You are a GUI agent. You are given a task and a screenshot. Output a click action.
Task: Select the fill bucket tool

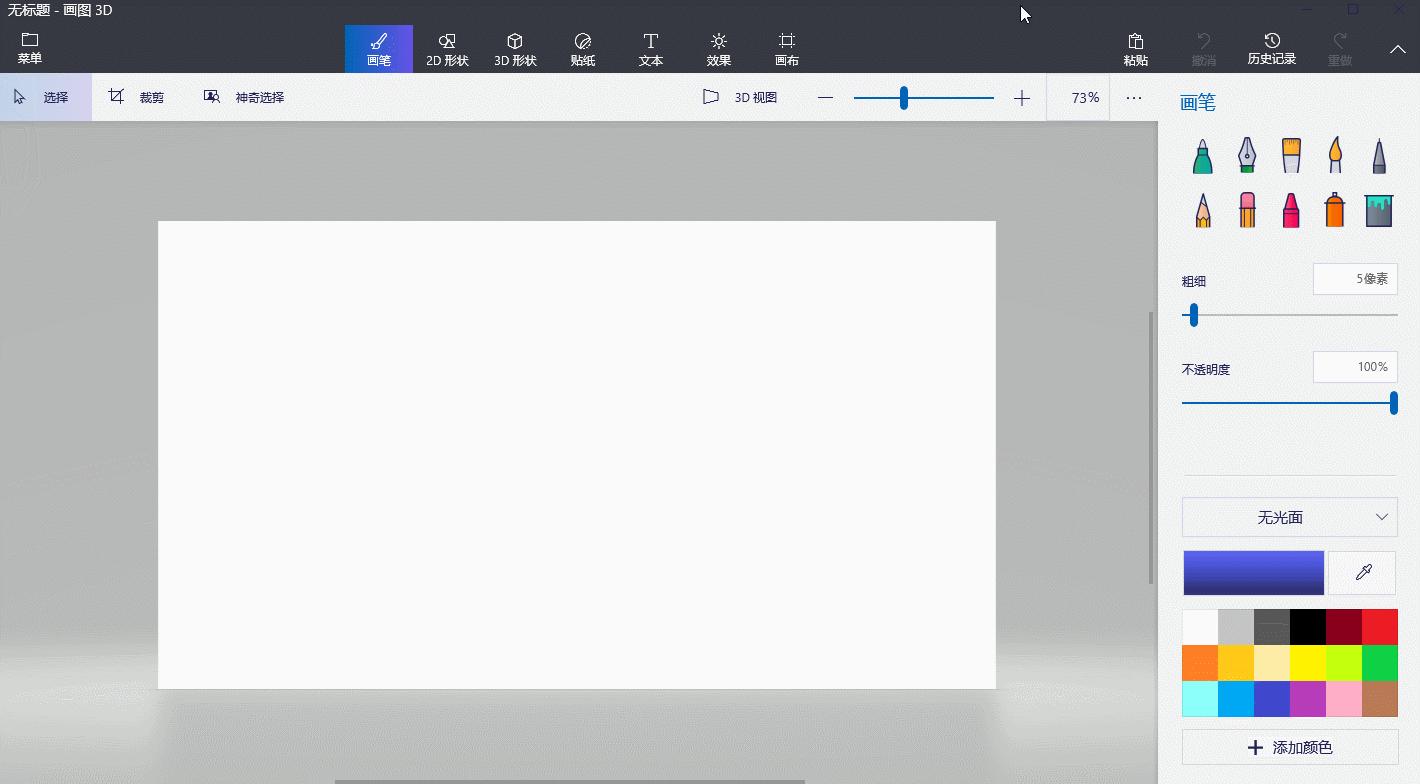pyautogui.click(x=1379, y=210)
